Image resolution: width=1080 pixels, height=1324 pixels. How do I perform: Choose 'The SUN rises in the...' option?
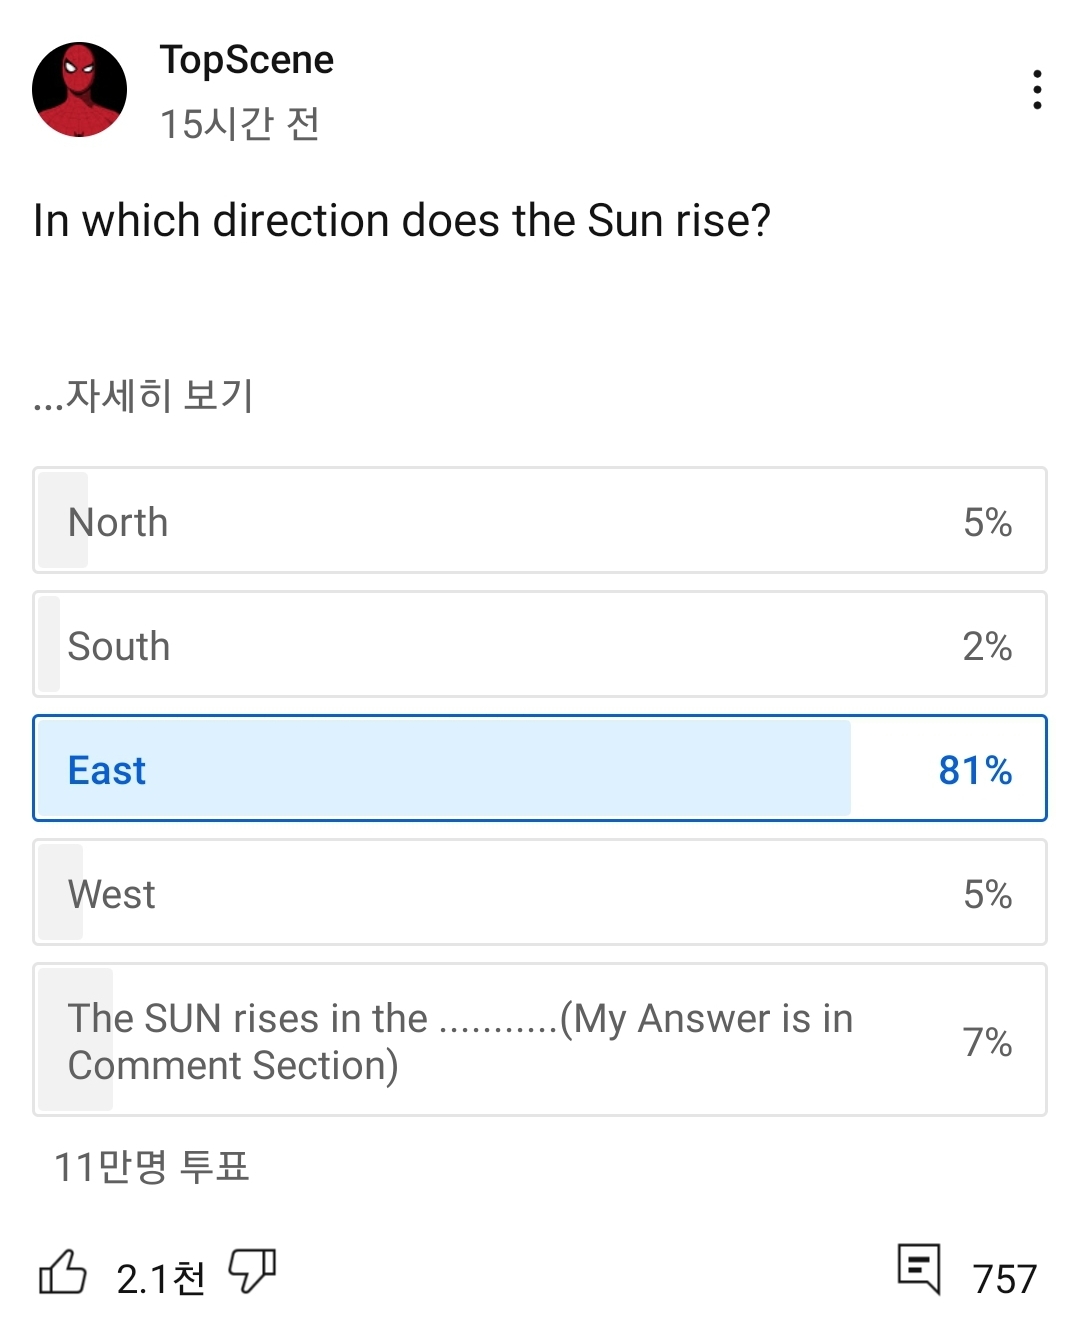(x=540, y=1041)
